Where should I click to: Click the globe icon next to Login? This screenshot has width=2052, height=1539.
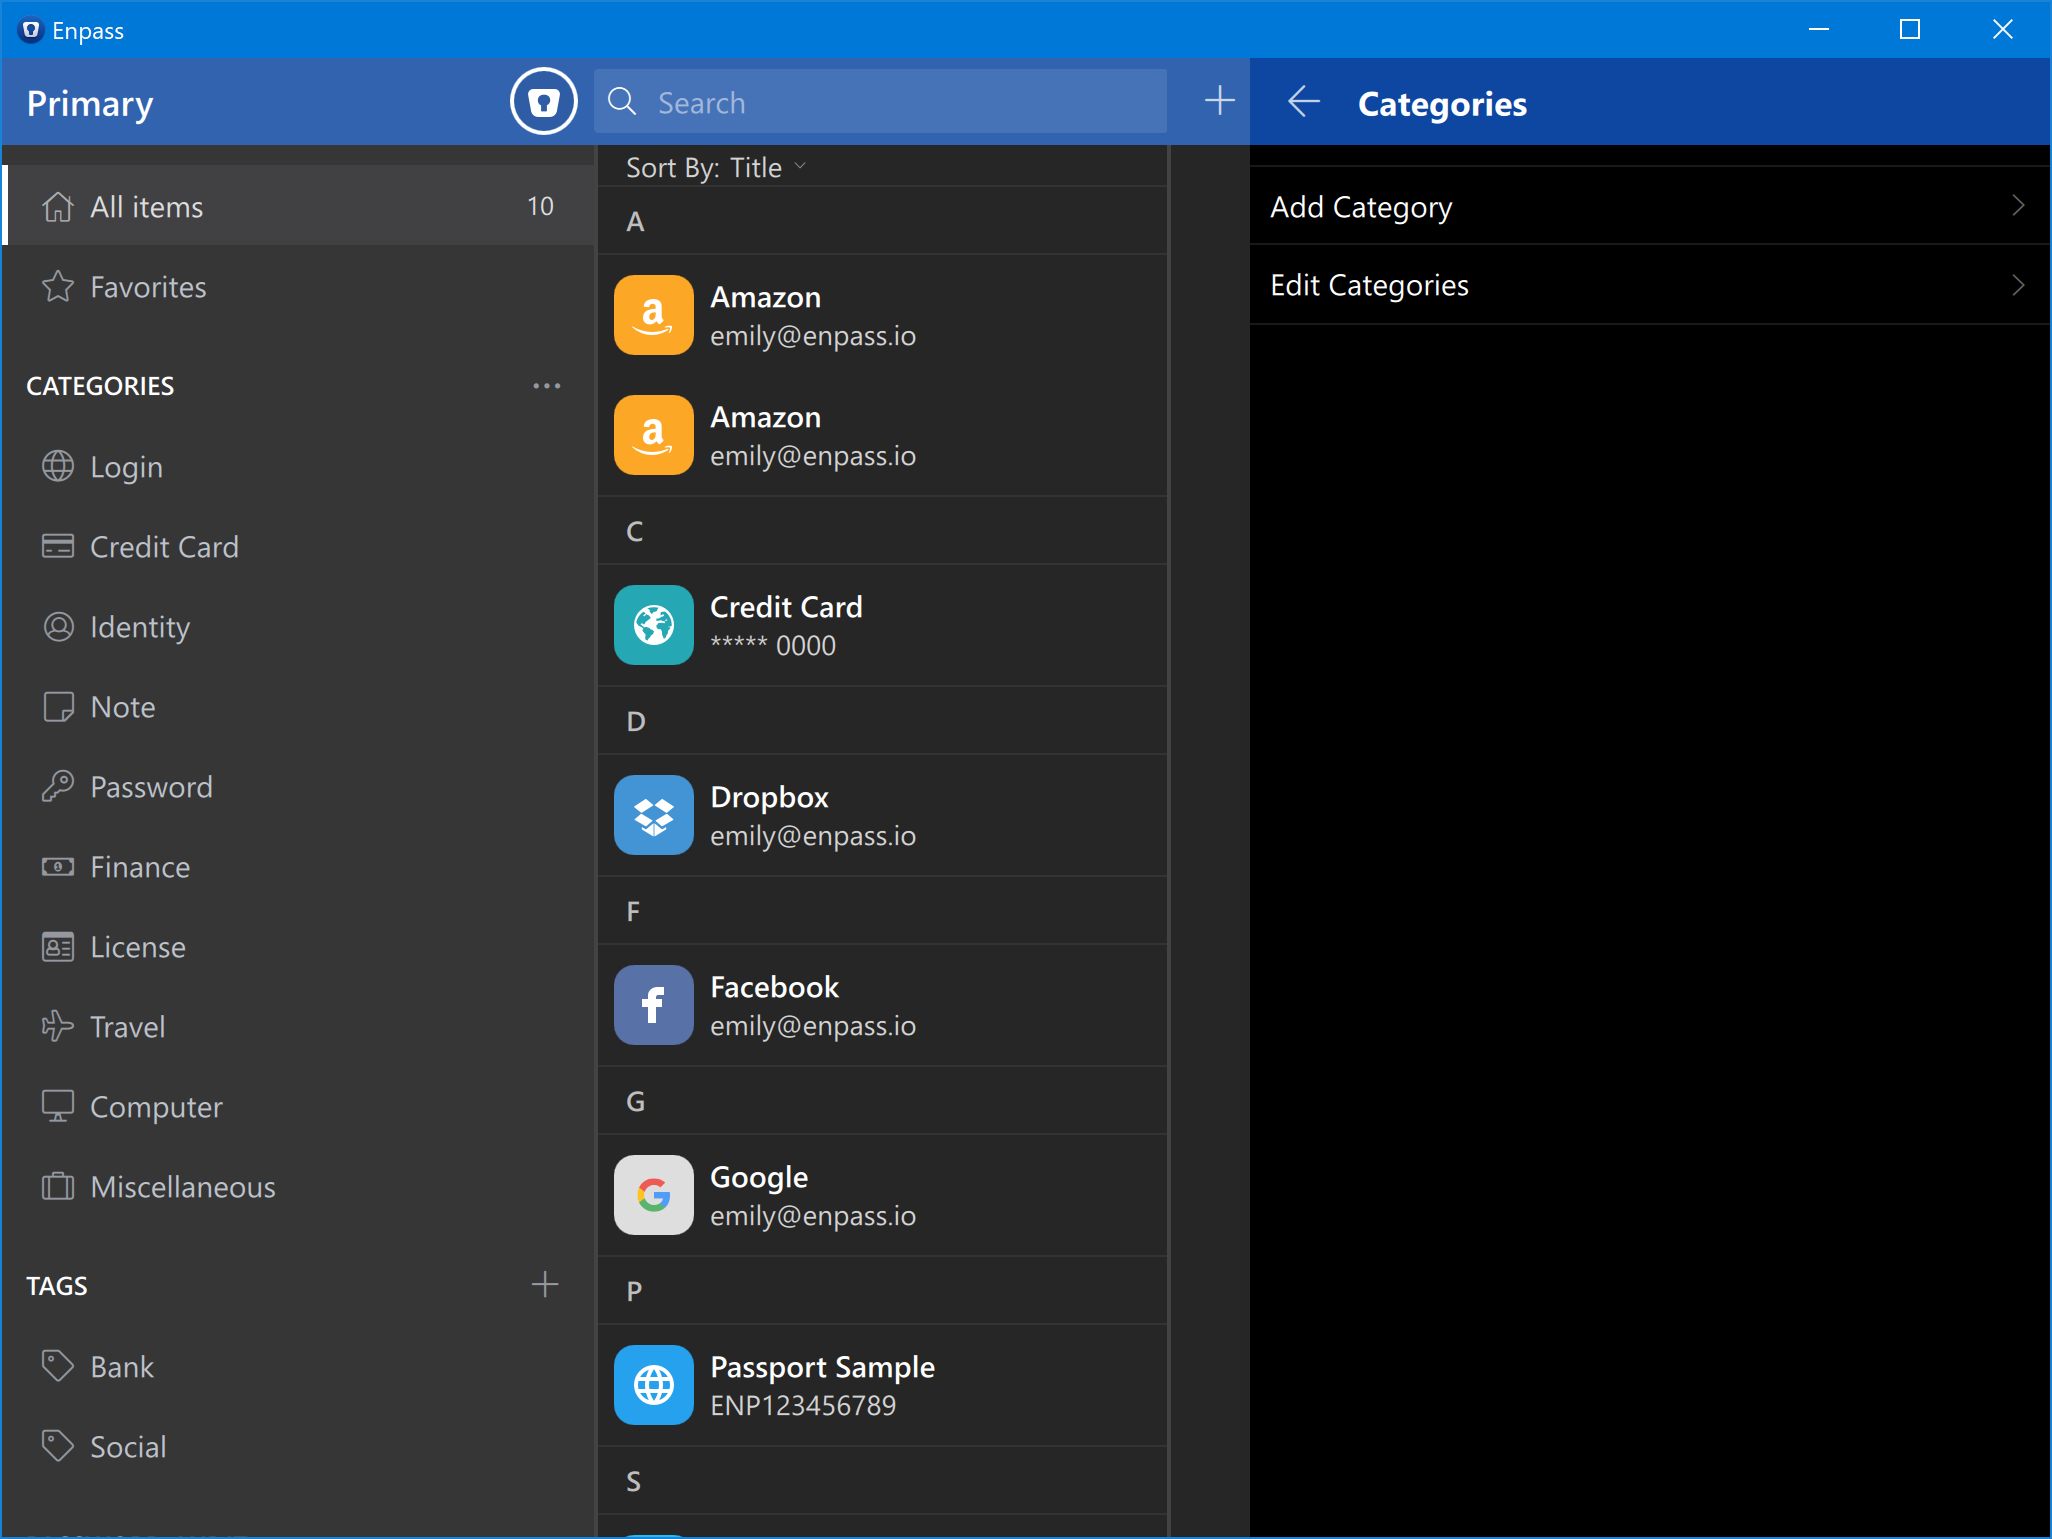click(x=58, y=466)
